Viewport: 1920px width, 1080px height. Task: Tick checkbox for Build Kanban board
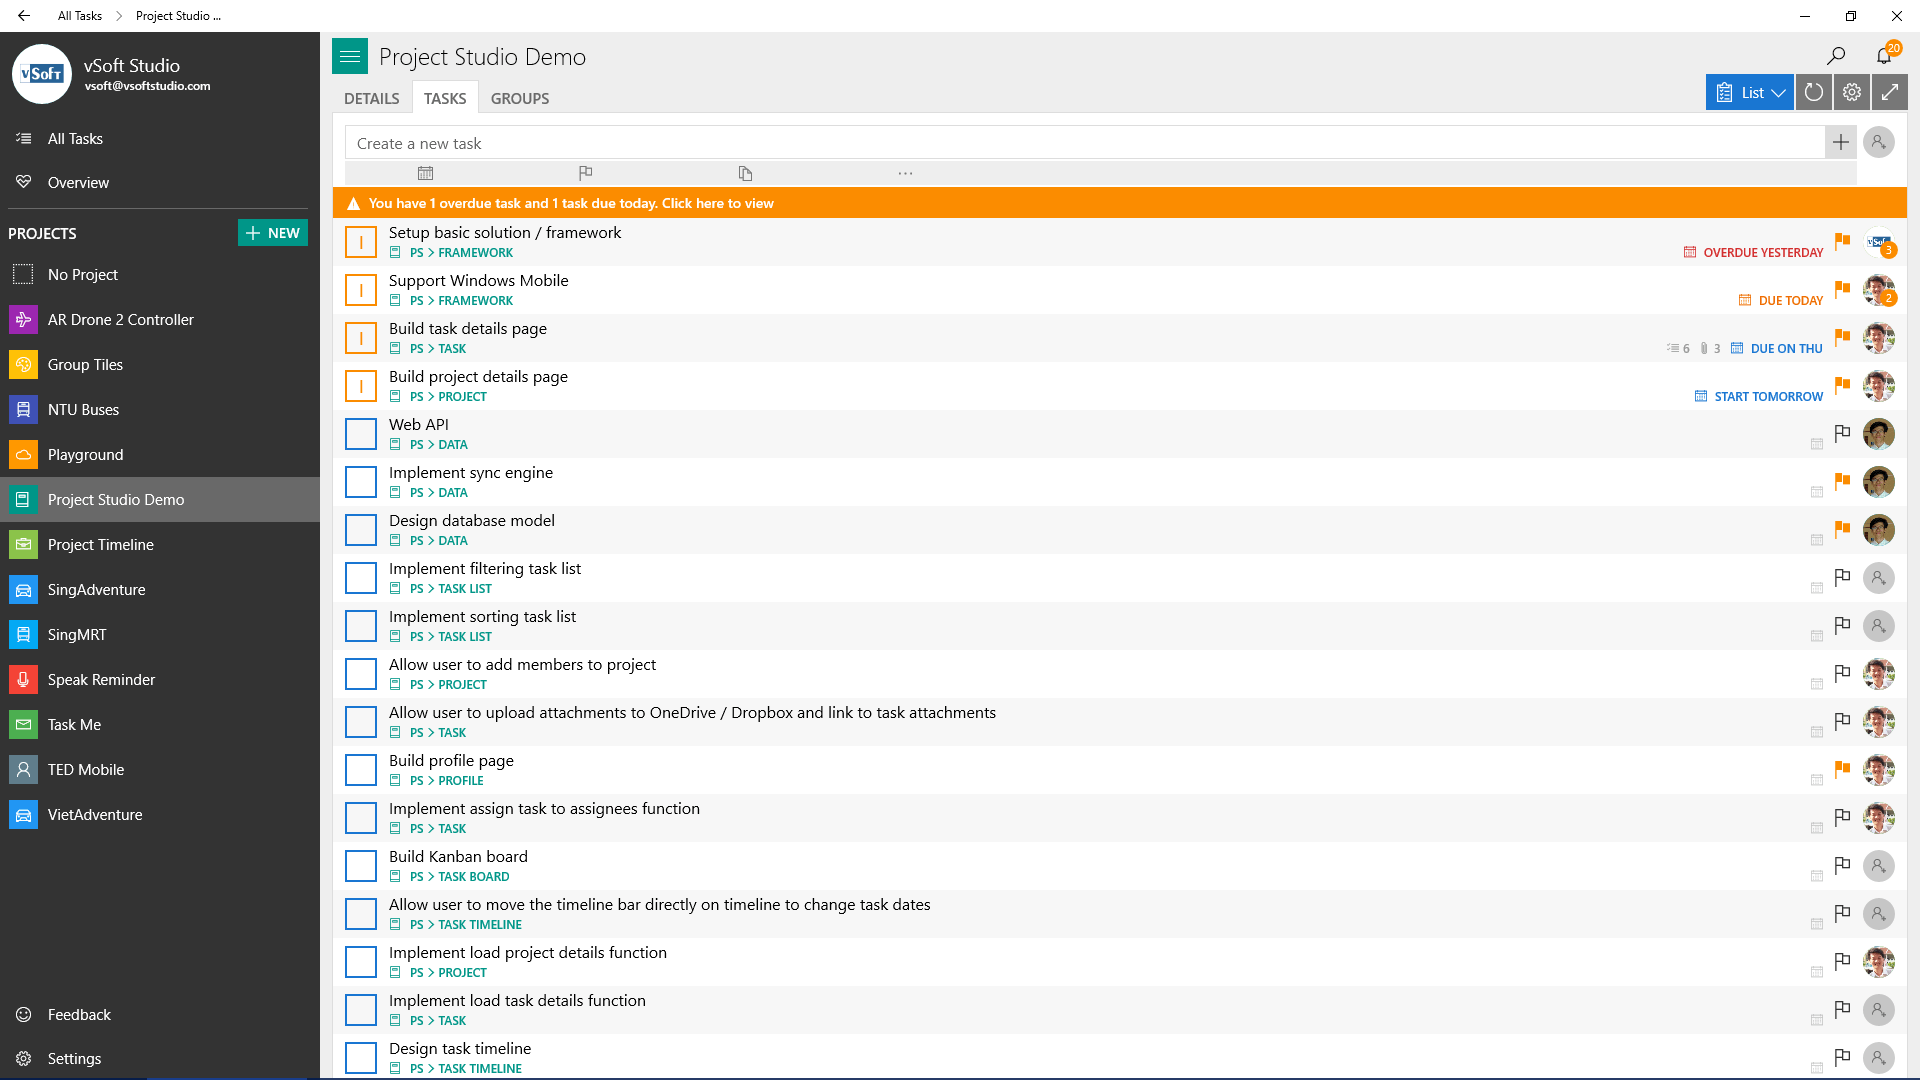[x=360, y=866]
